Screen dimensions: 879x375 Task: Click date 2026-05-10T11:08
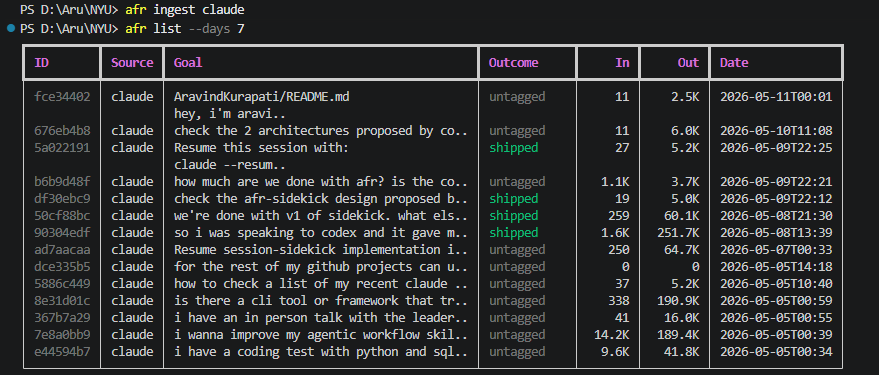(776, 131)
